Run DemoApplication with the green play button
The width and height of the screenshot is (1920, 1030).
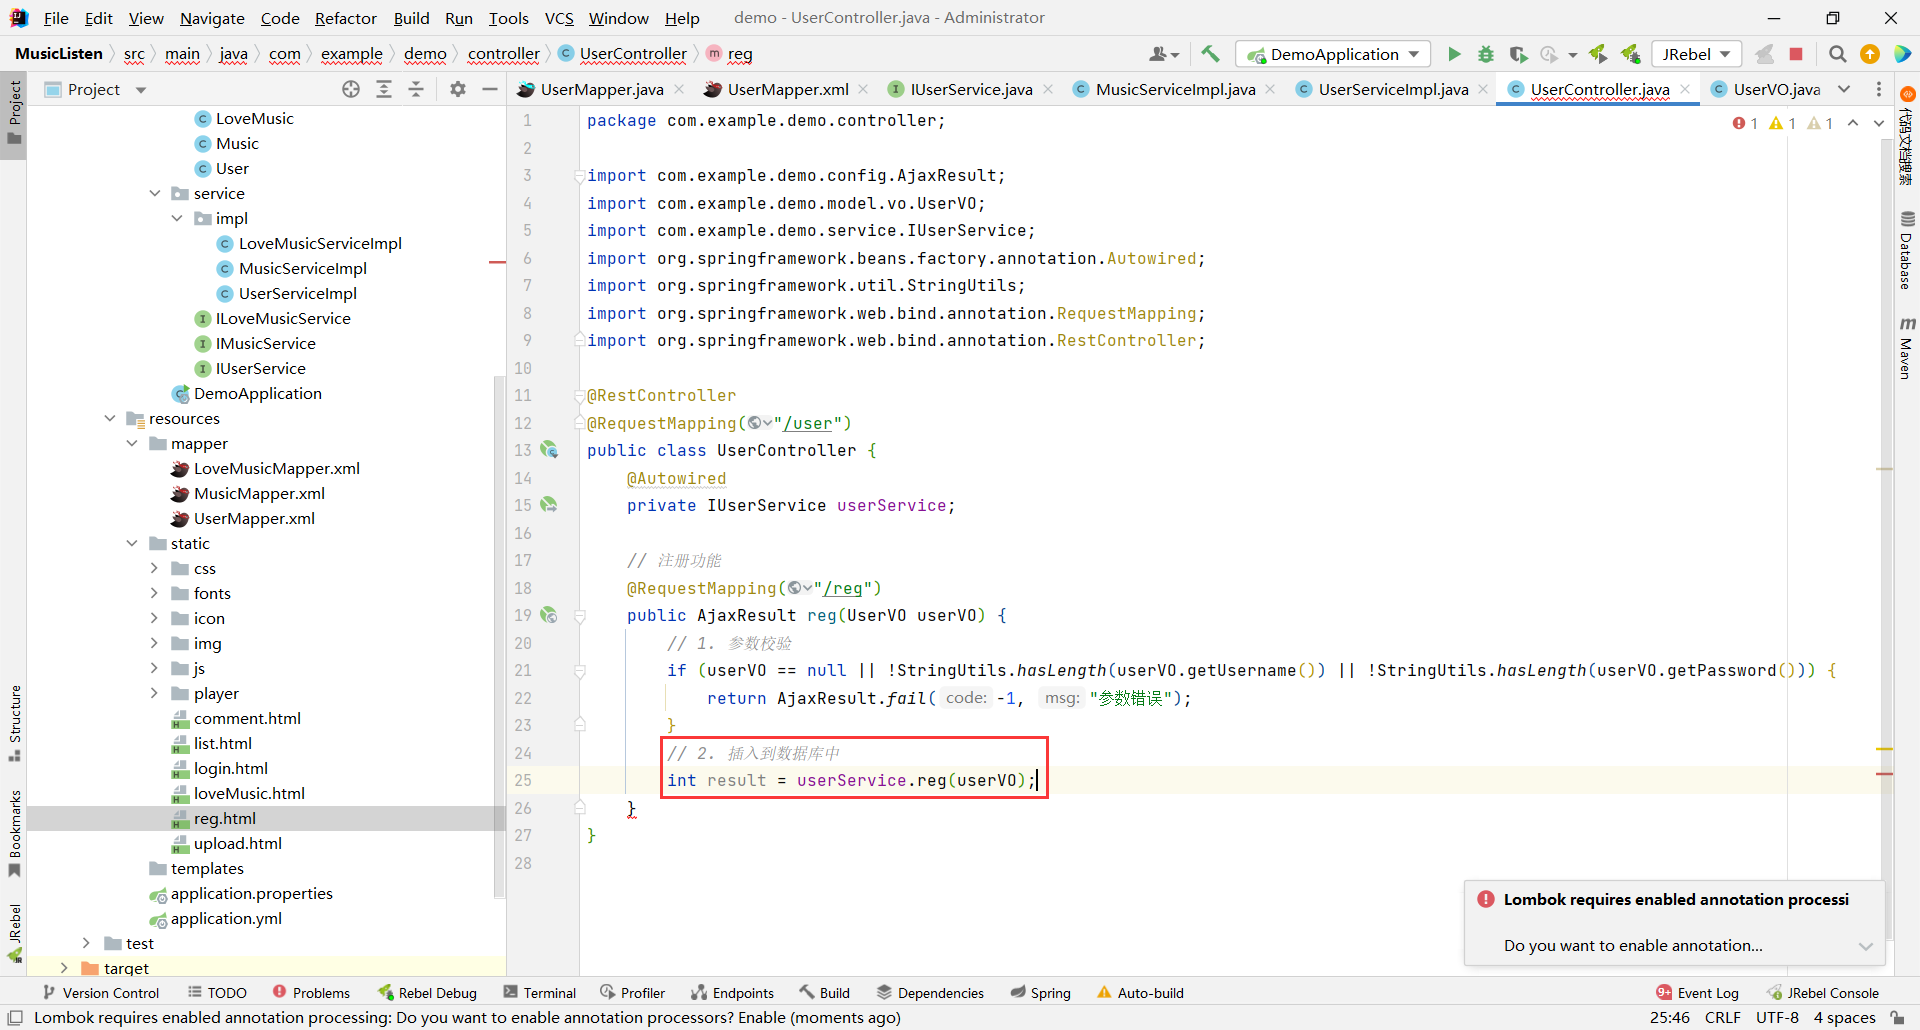[x=1454, y=54]
